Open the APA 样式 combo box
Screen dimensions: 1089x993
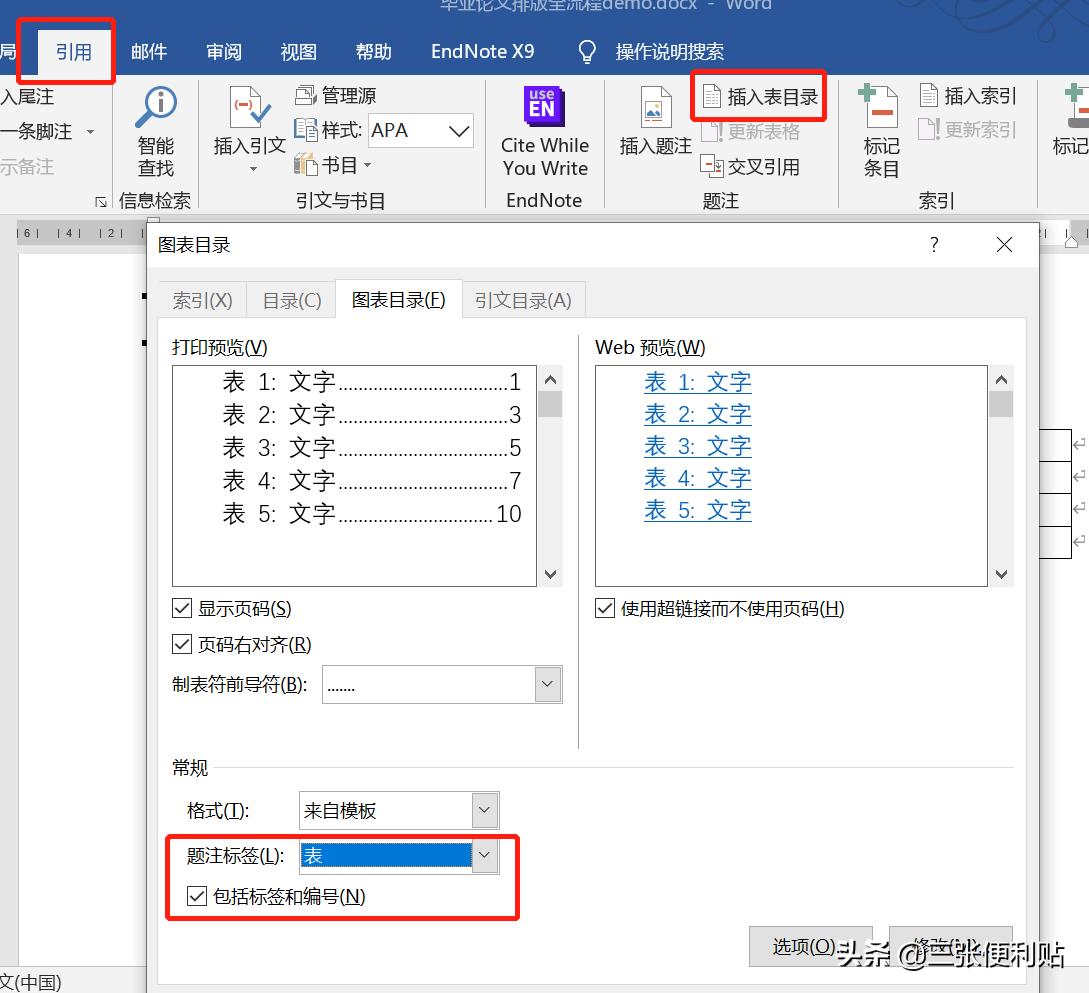click(x=459, y=130)
